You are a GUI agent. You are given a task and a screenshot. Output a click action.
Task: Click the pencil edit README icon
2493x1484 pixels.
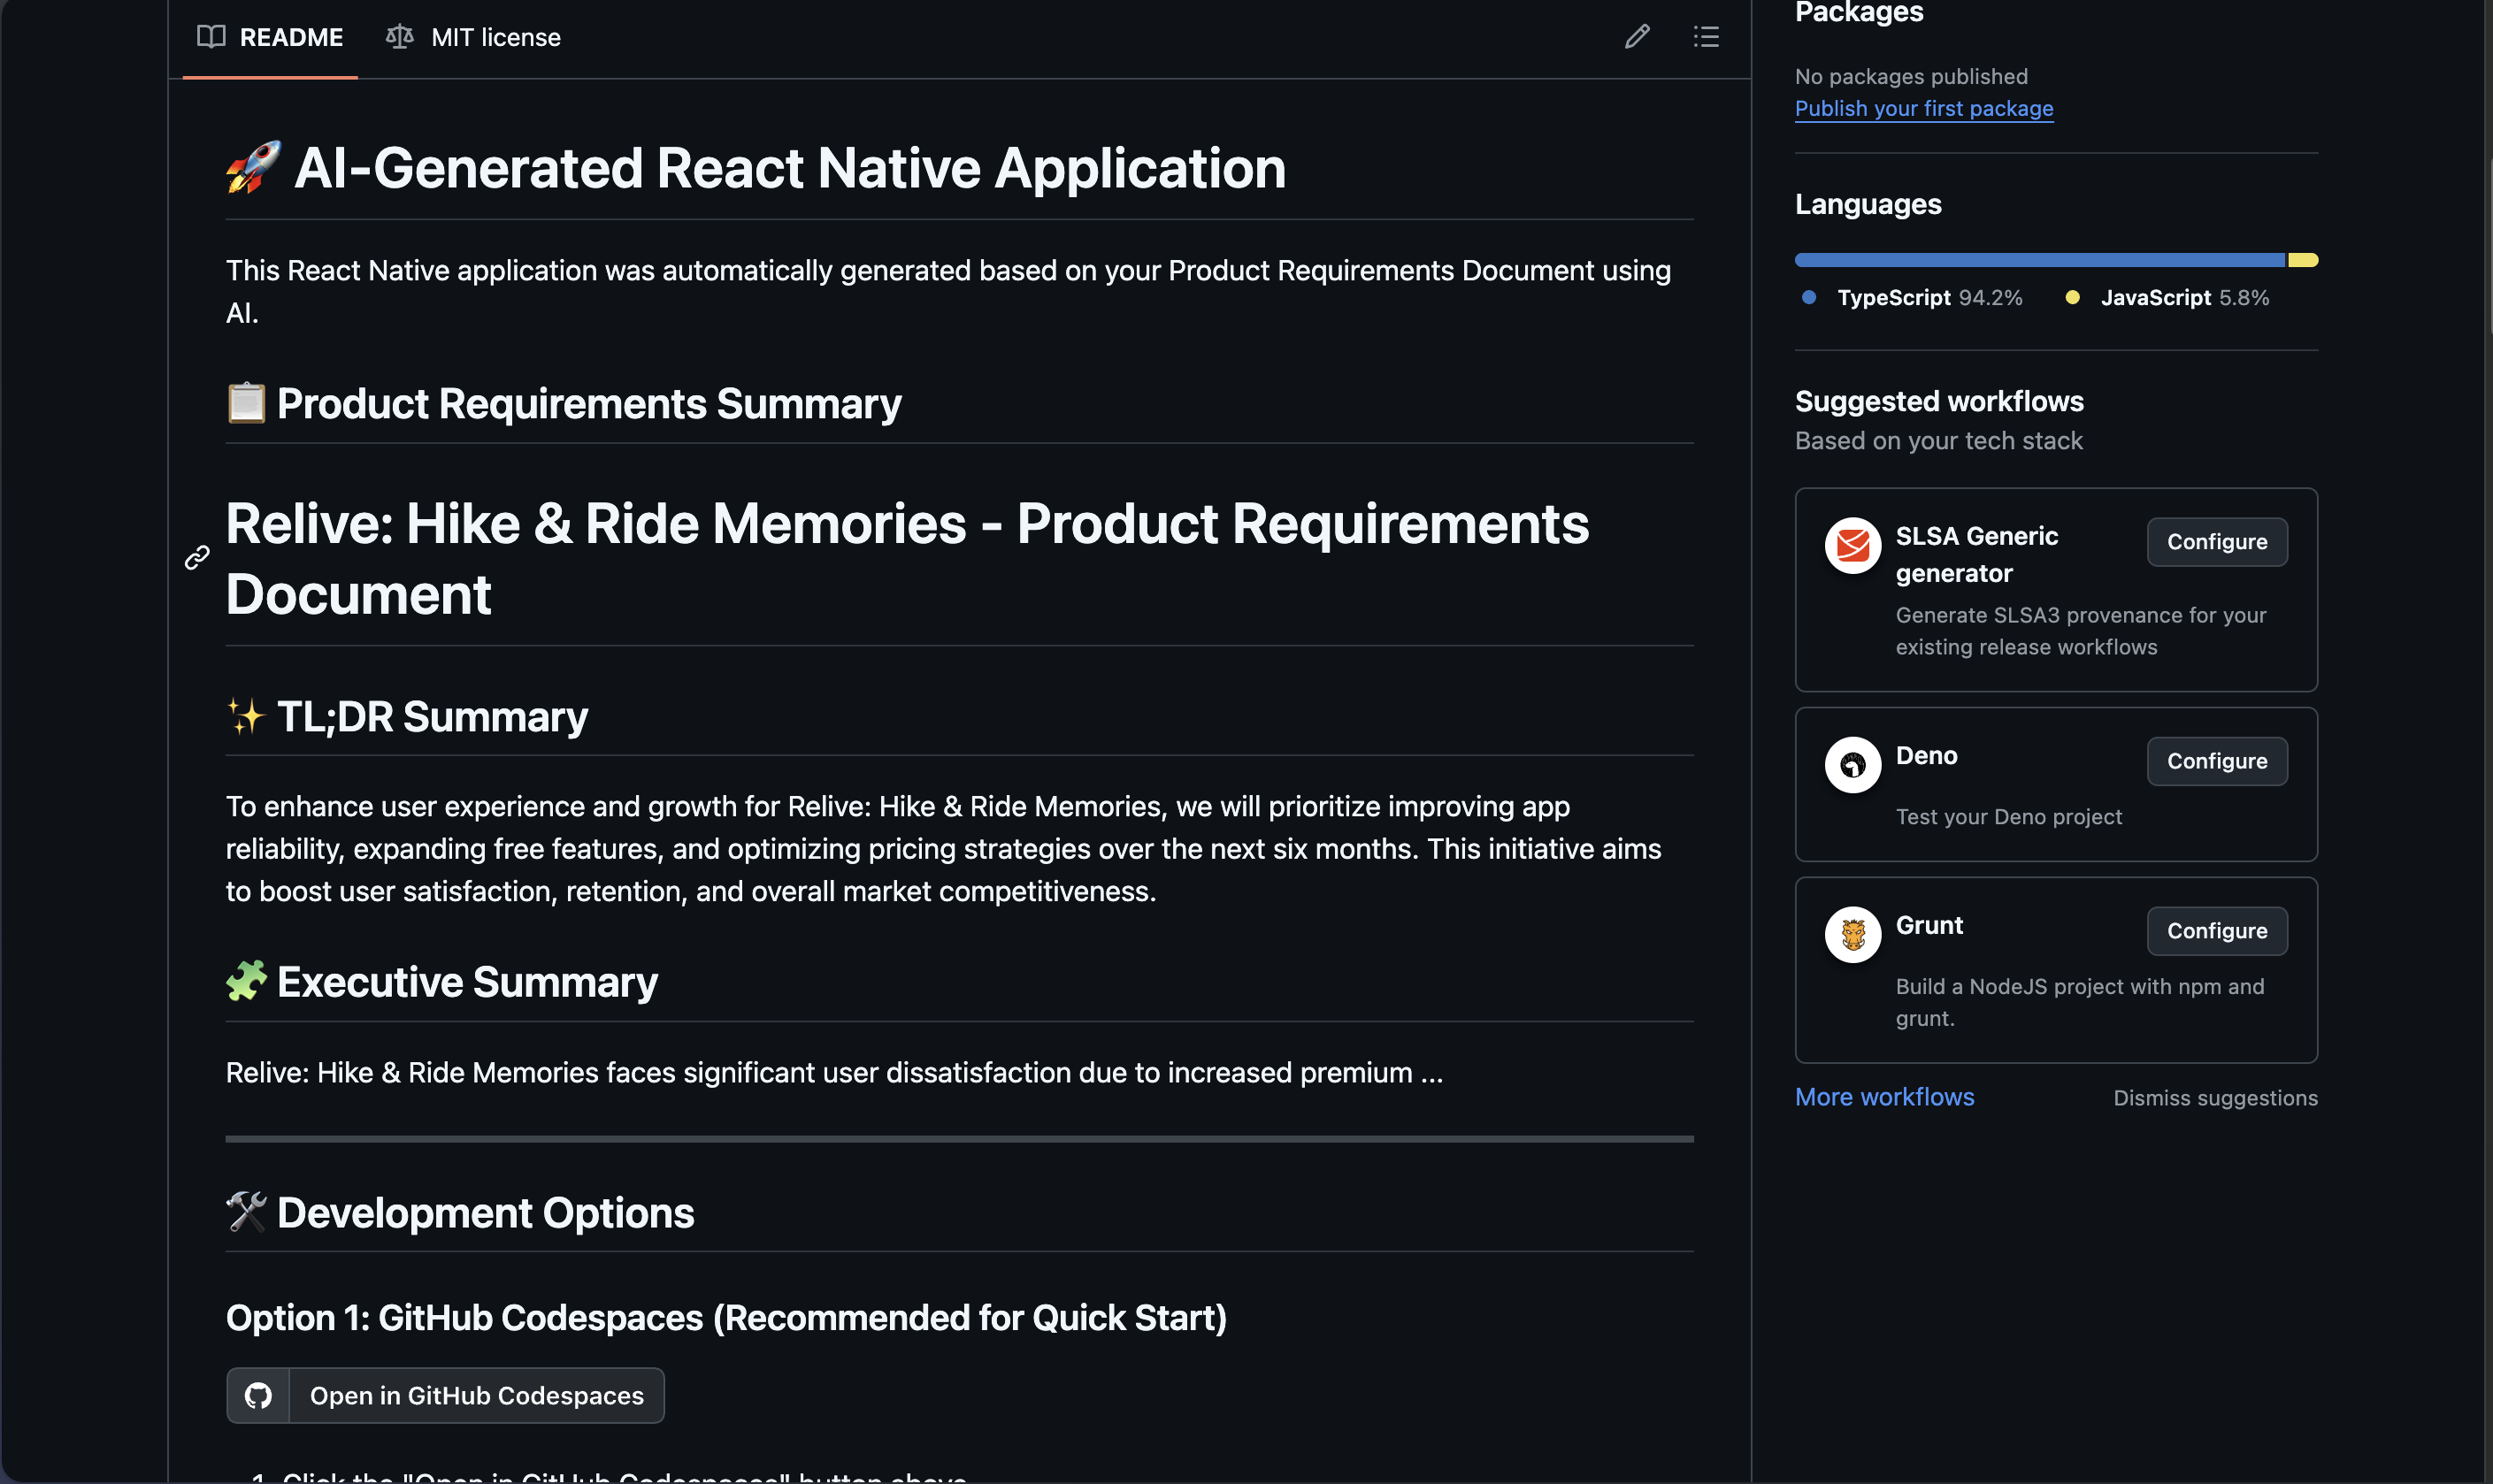tap(1637, 37)
